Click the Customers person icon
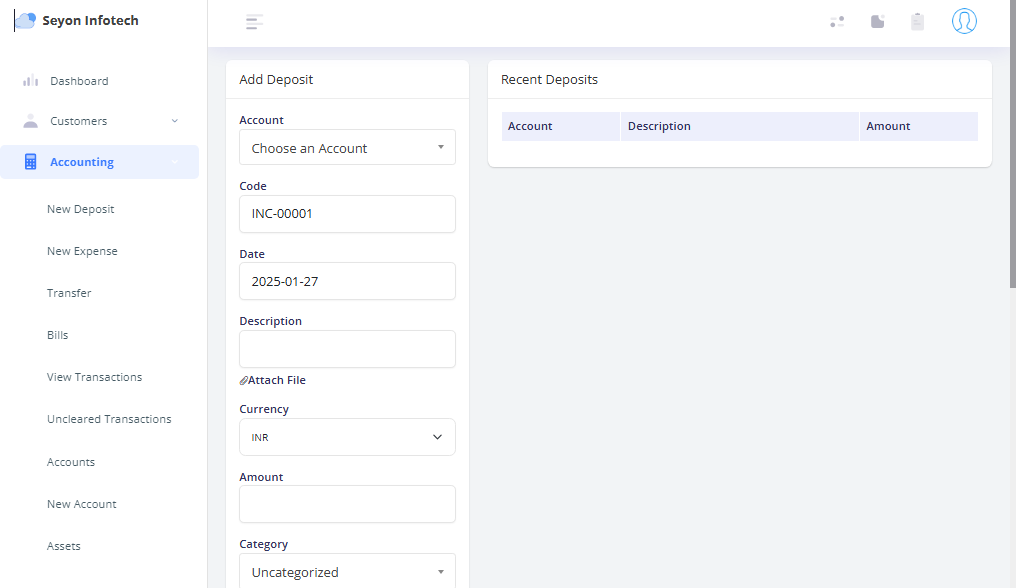The height and width of the screenshot is (588, 1016). [x=30, y=121]
